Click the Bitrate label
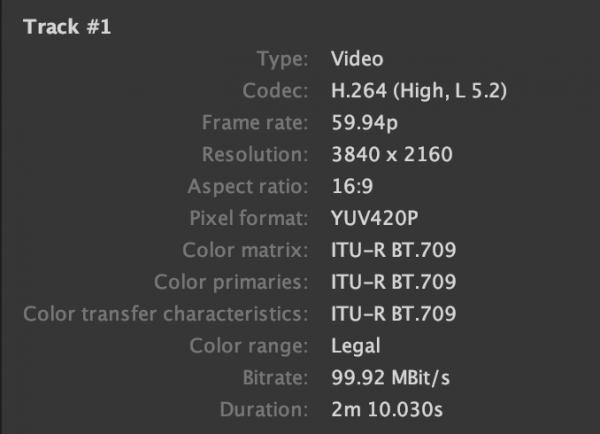The height and width of the screenshot is (434, 600). point(273,378)
